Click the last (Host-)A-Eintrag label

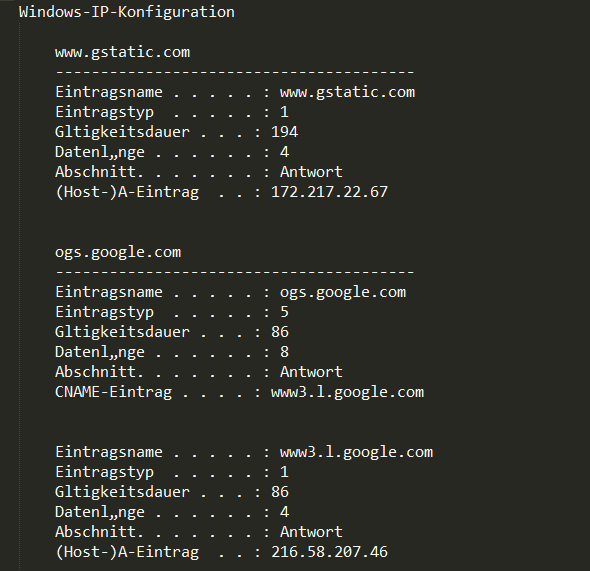(127, 552)
